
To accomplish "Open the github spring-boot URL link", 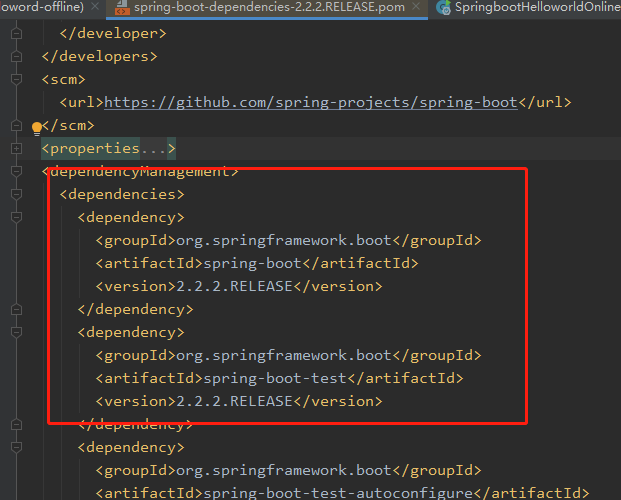I will pyautogui.click(x=311, y=103).
